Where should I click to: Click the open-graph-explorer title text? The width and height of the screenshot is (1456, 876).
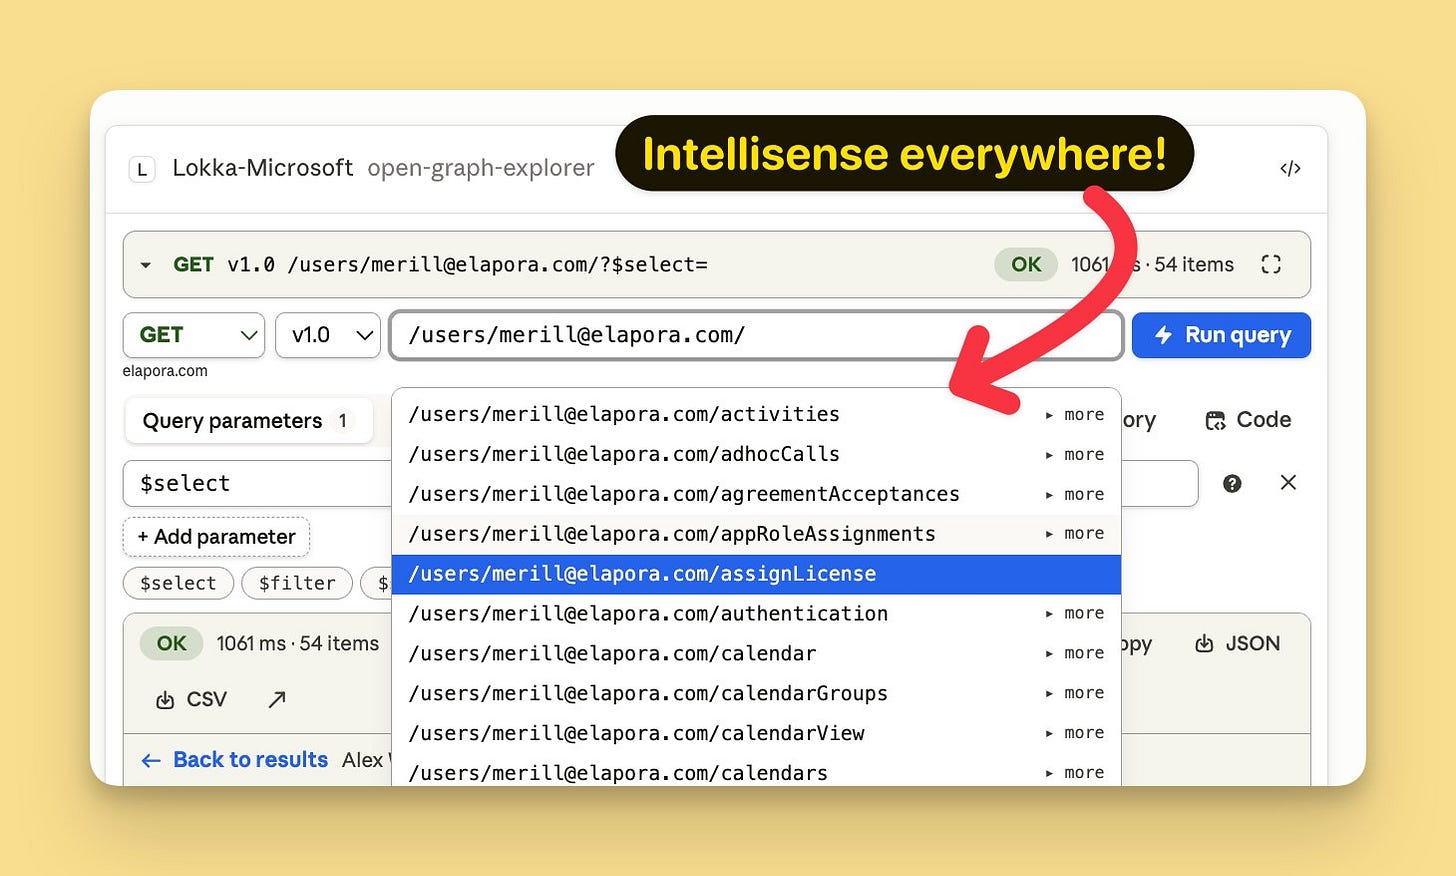(481, 168)
